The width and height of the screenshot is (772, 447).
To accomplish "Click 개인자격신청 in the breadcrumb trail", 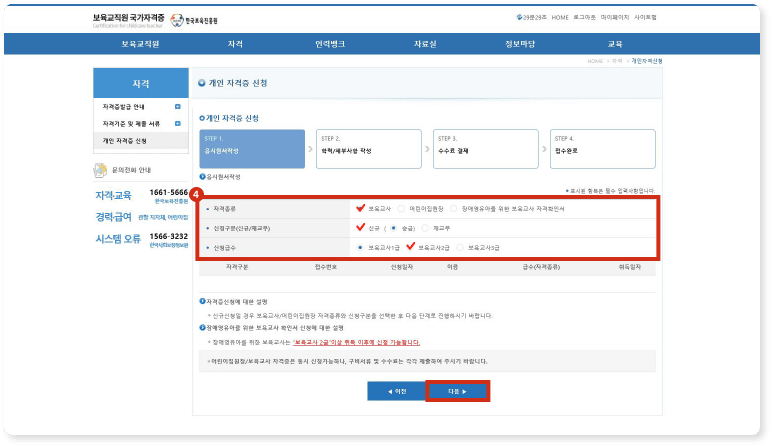I will point(647,61).
